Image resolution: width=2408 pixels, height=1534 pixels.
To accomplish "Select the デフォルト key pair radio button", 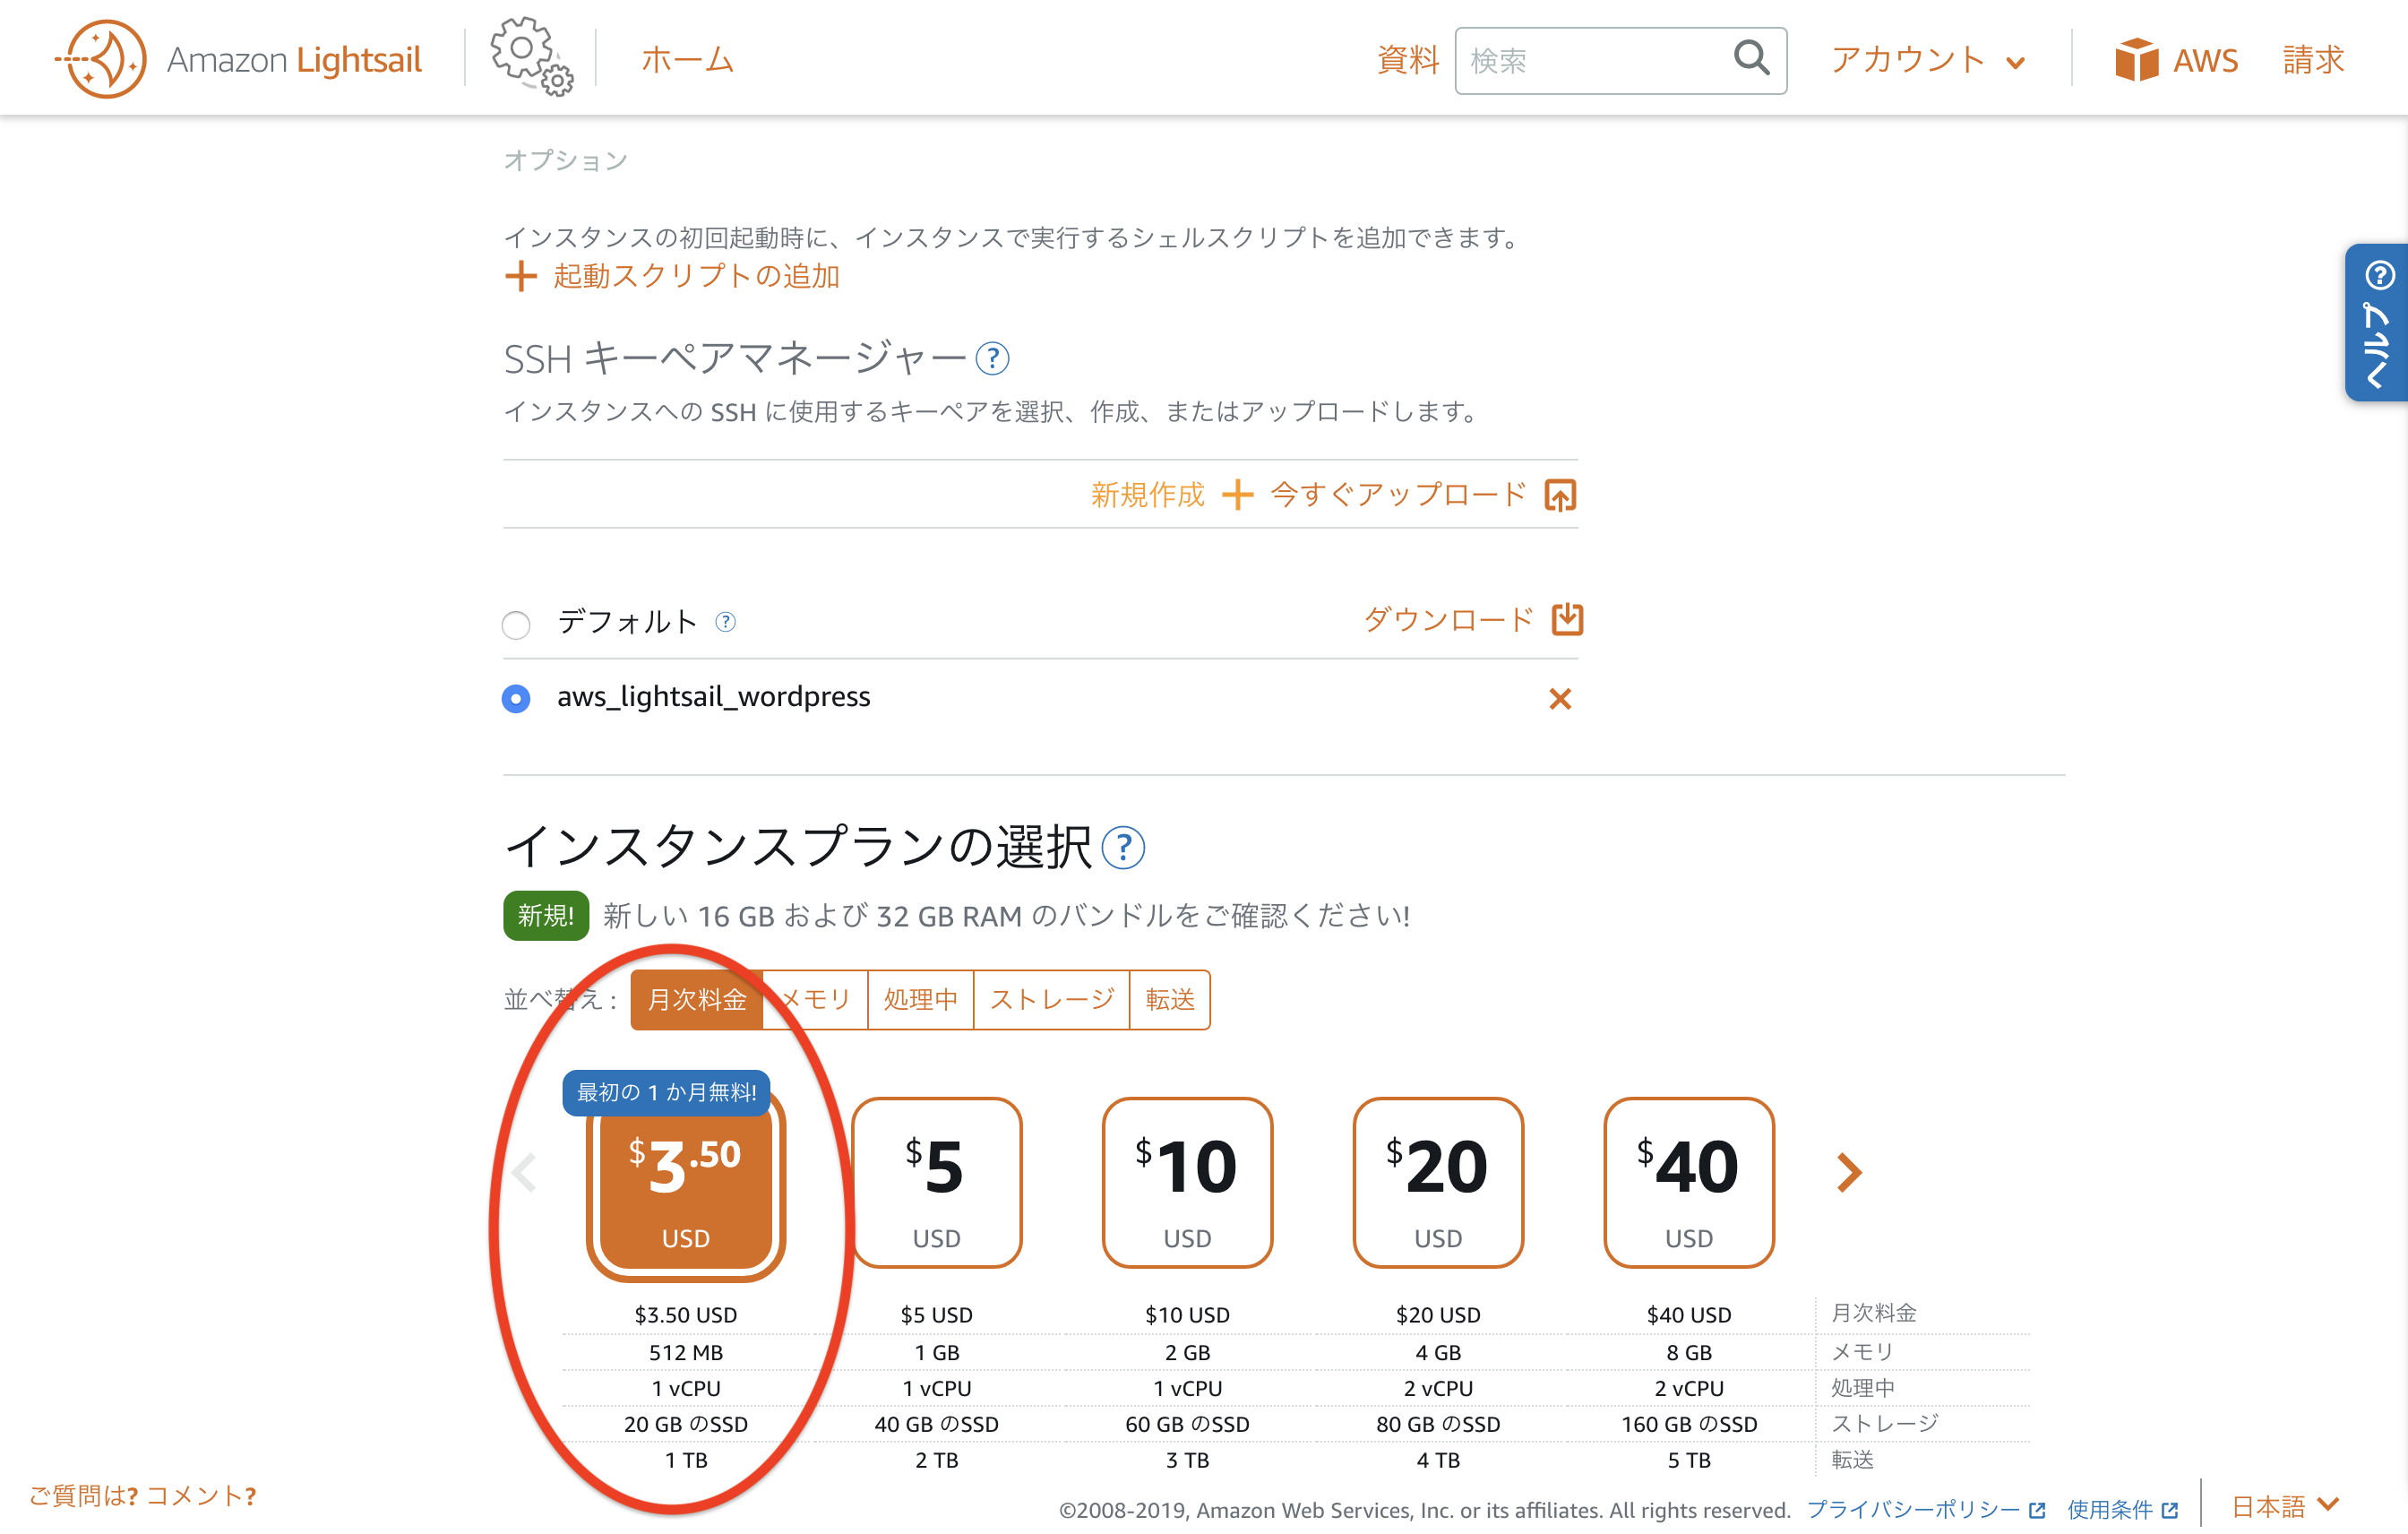I will (x=516, y=625).
